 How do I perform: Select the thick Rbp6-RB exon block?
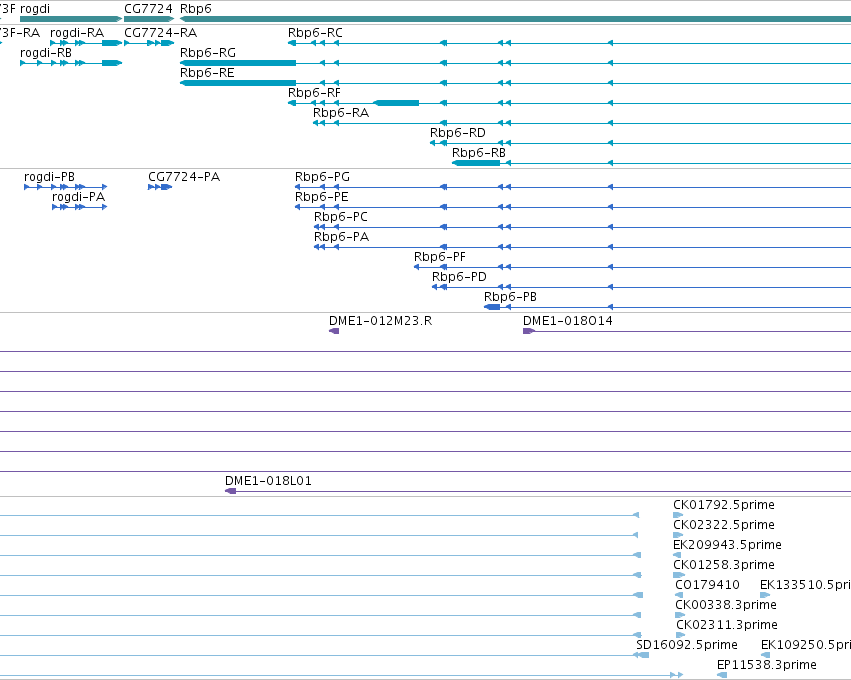point(476,163)
